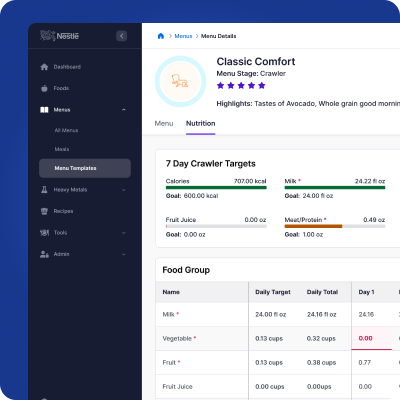Click the Milk target progress bar

point(335,188)
